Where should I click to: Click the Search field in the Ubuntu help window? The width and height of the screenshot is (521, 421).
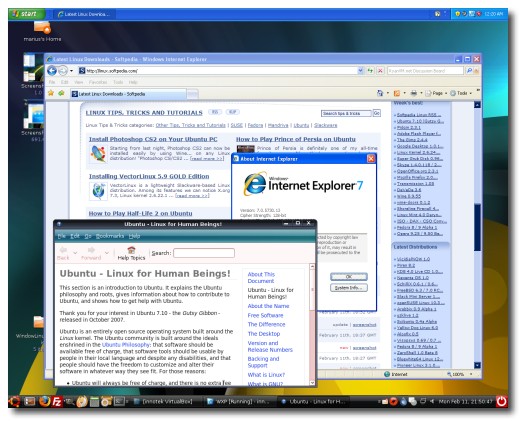click(x=204, y=253)
